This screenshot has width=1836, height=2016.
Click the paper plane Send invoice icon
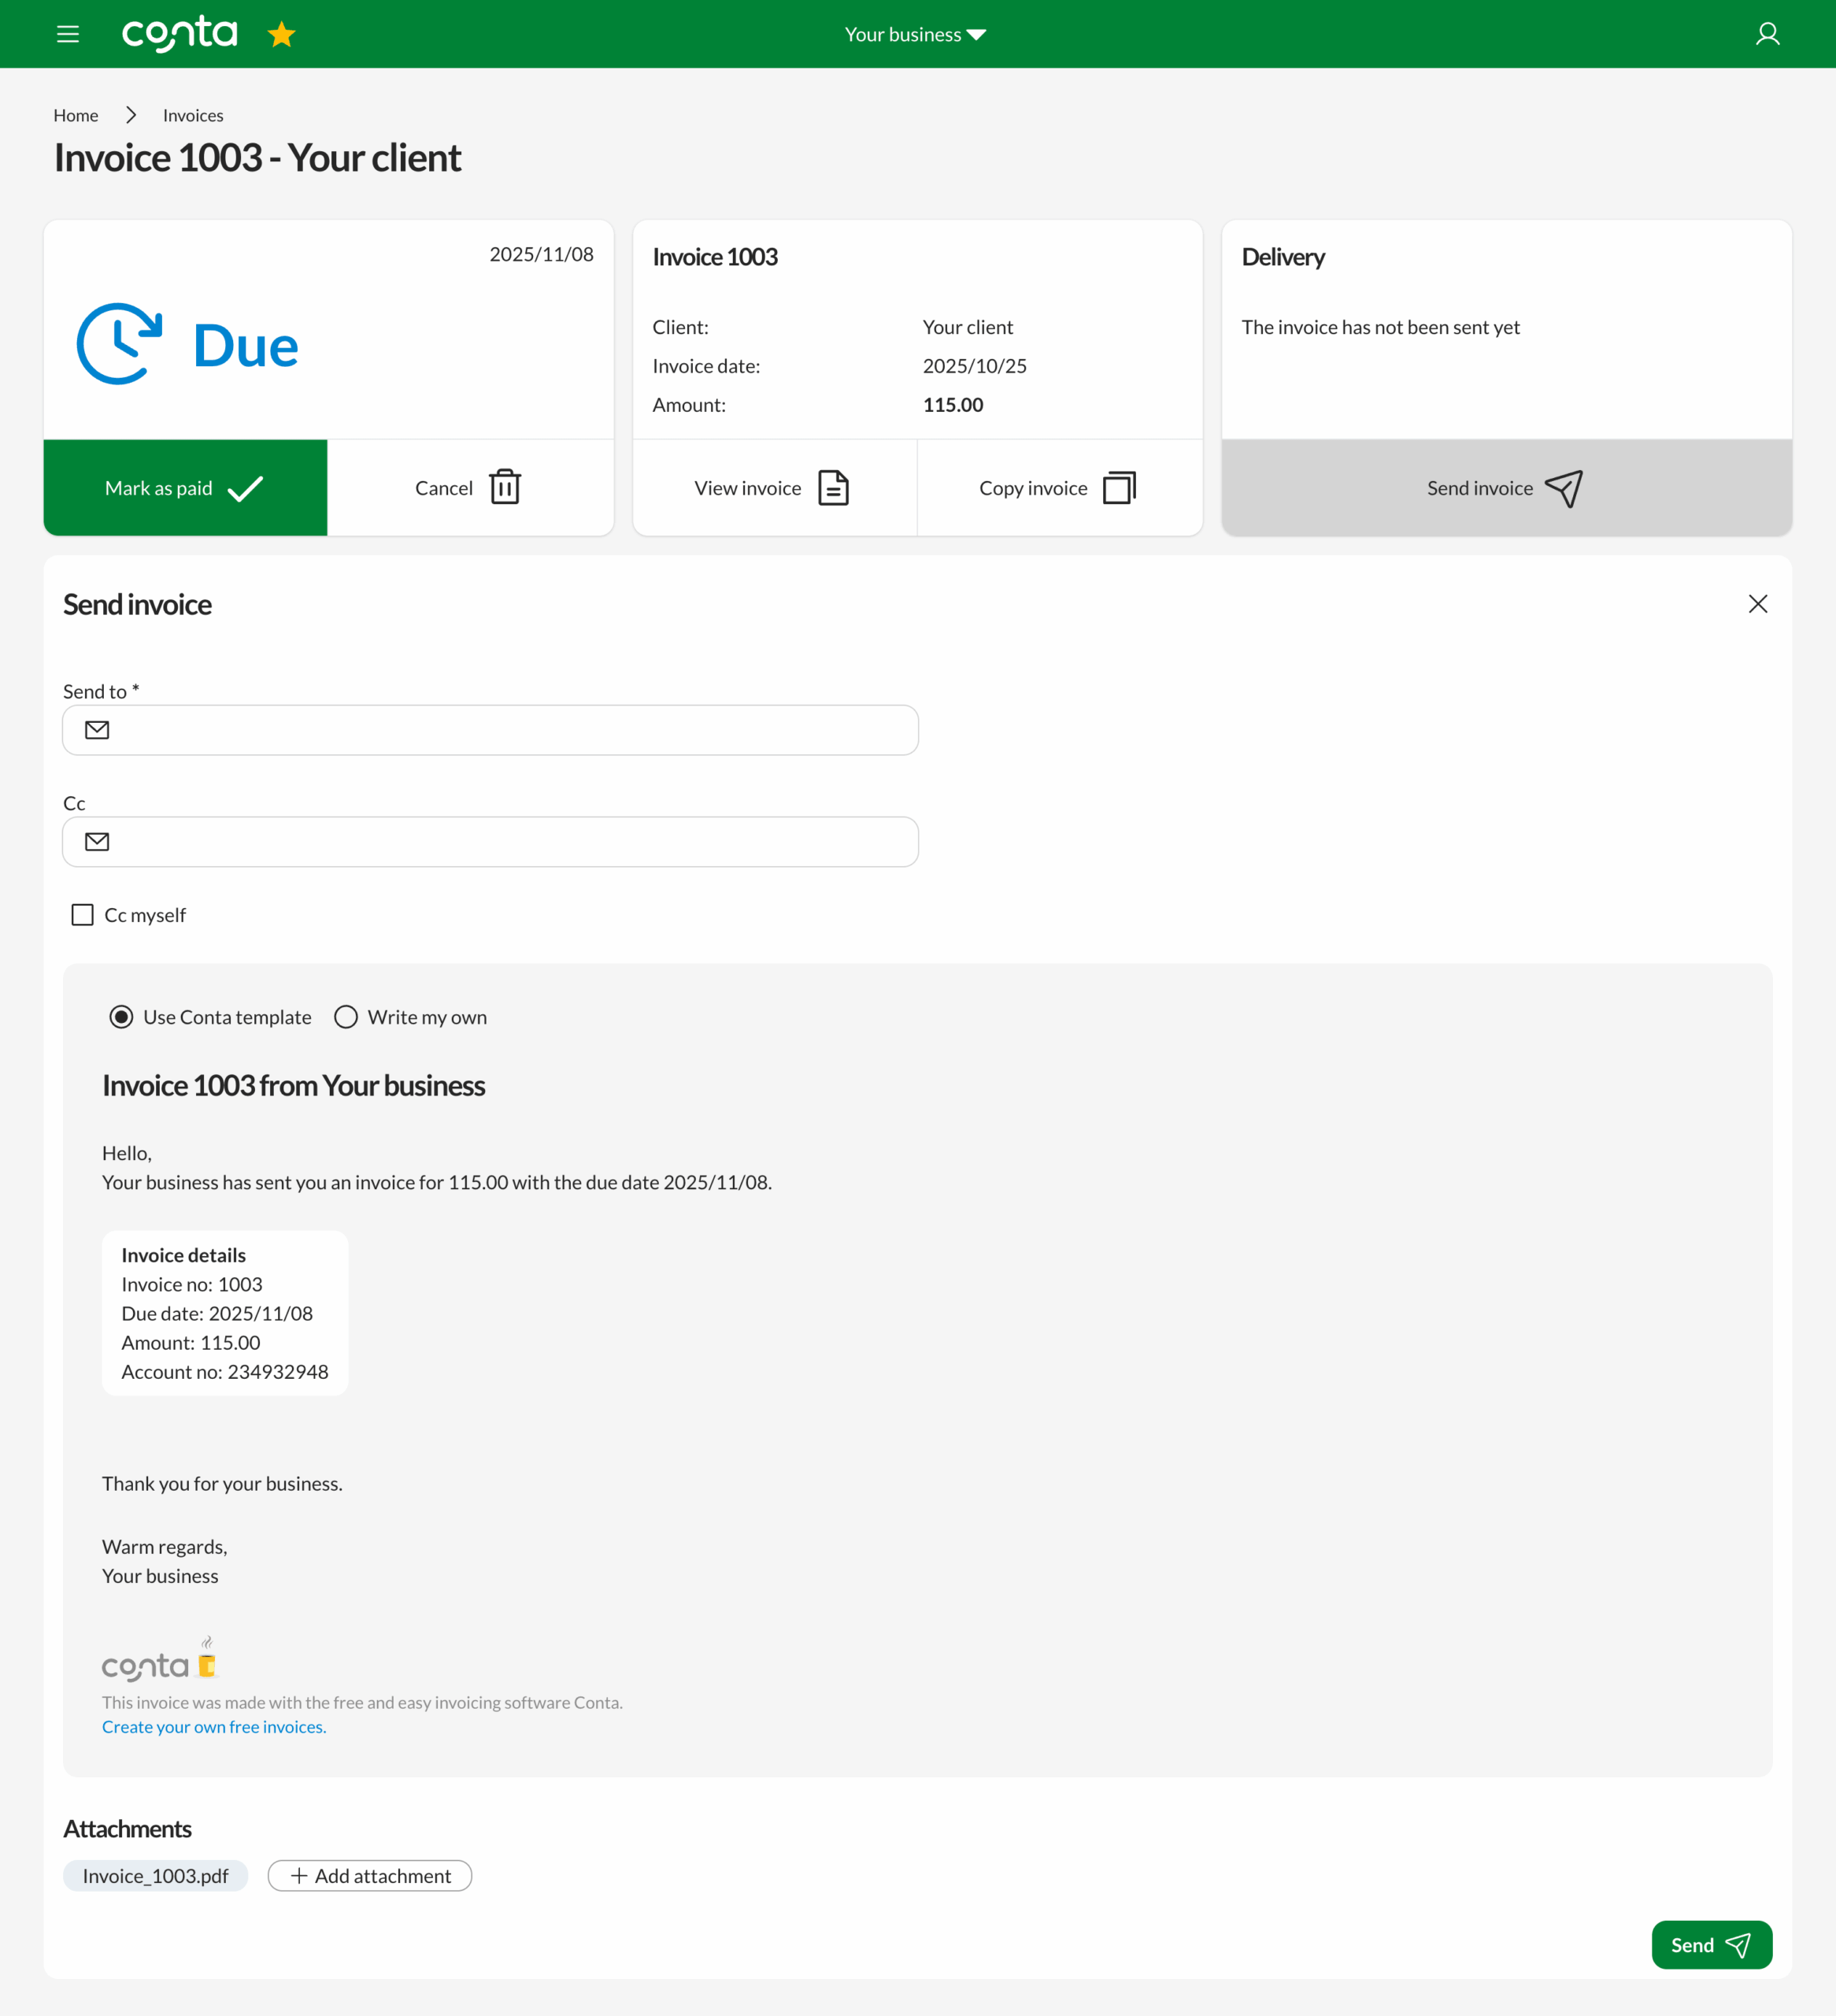pos(1564,488)
